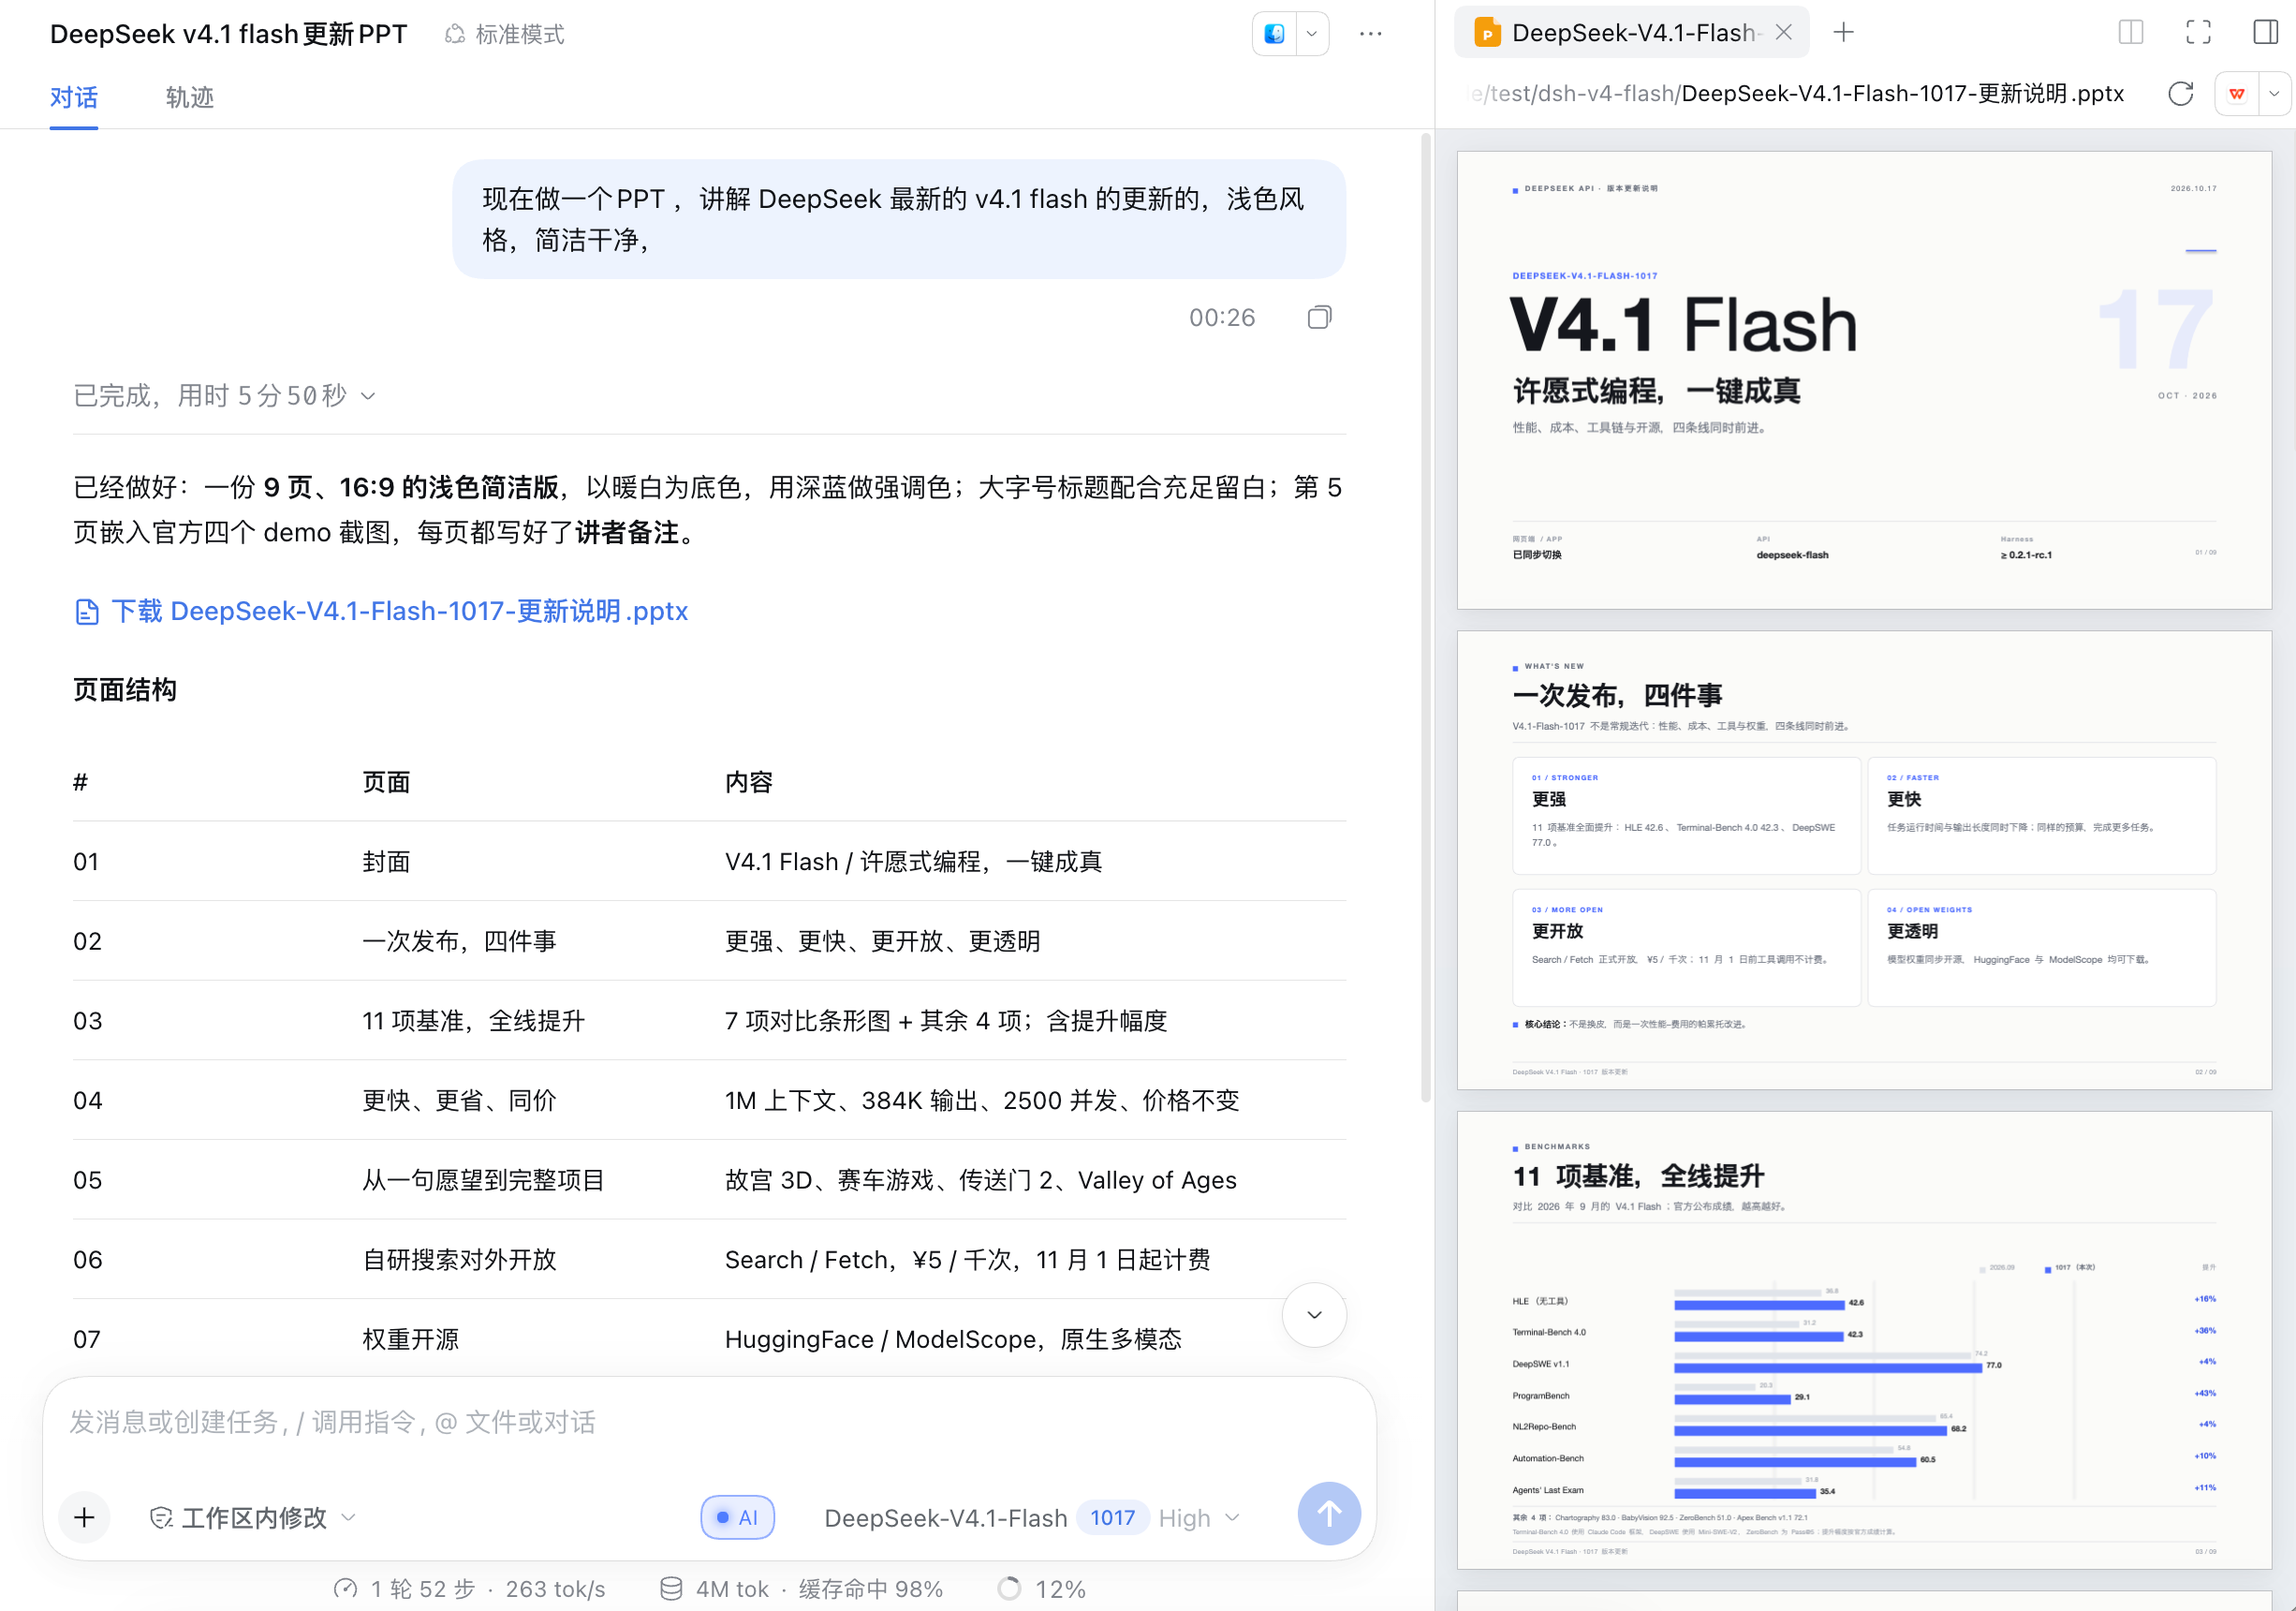
Task: Click the 12% context usage indicator
Action: pos(1042,1589)
